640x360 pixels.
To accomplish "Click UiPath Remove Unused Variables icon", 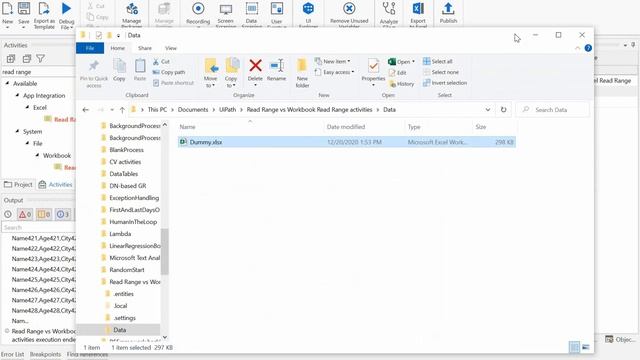I will [349, 9].
